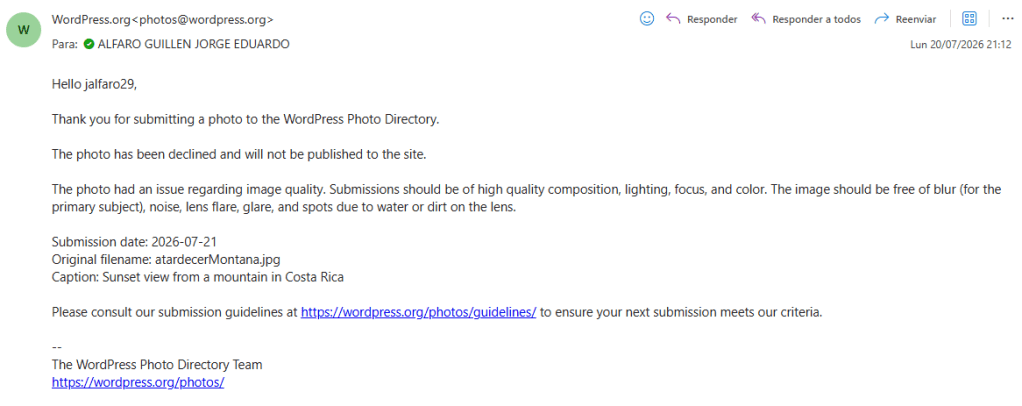The width and height of the screenshot is (1022, 406).
Task: Choose Reenviar to forward the email
Action: coord(916,20)
